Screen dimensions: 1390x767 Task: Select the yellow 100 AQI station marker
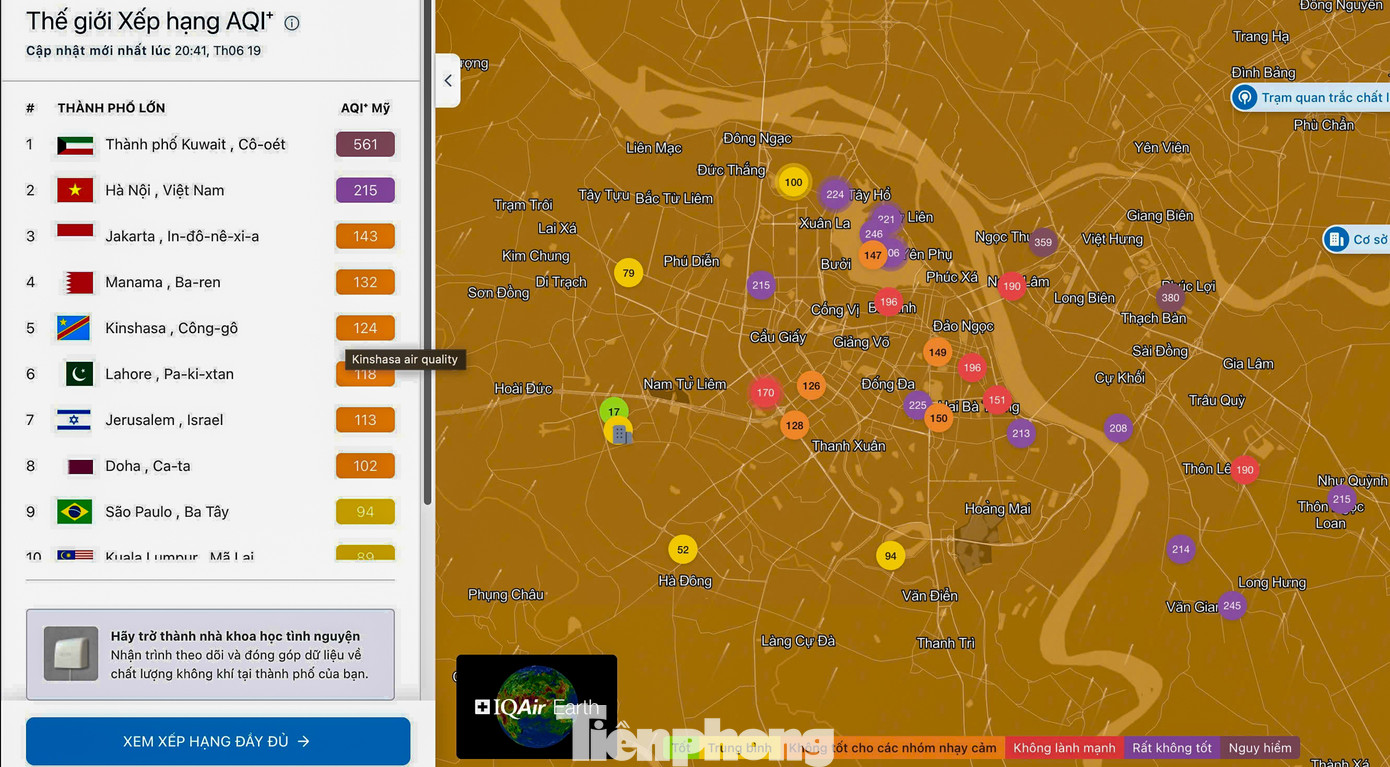coord(793,182)
